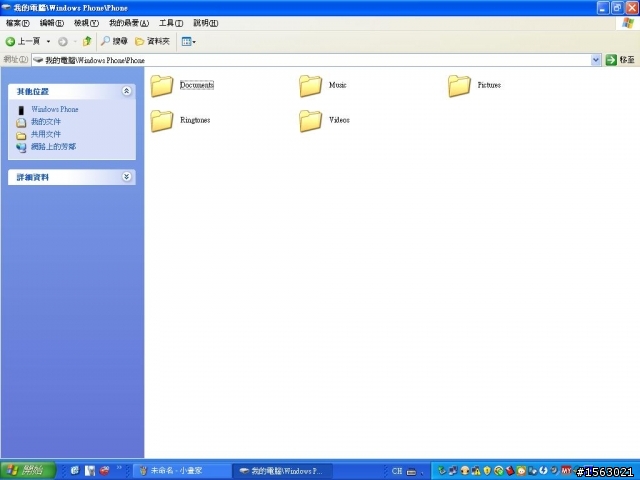Open the Views toolbar dropdown
Image resolution: width=640 pixels, height=480 pixels.
189,41
